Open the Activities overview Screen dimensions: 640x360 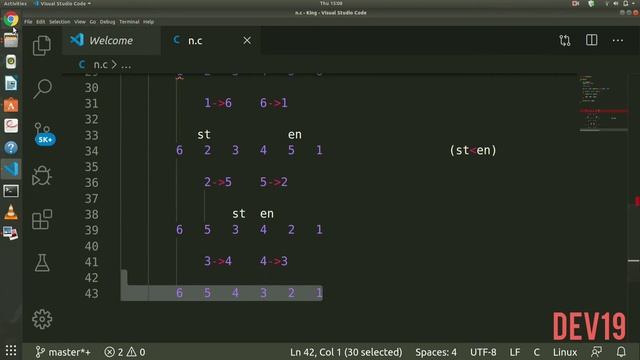point(15,3)
